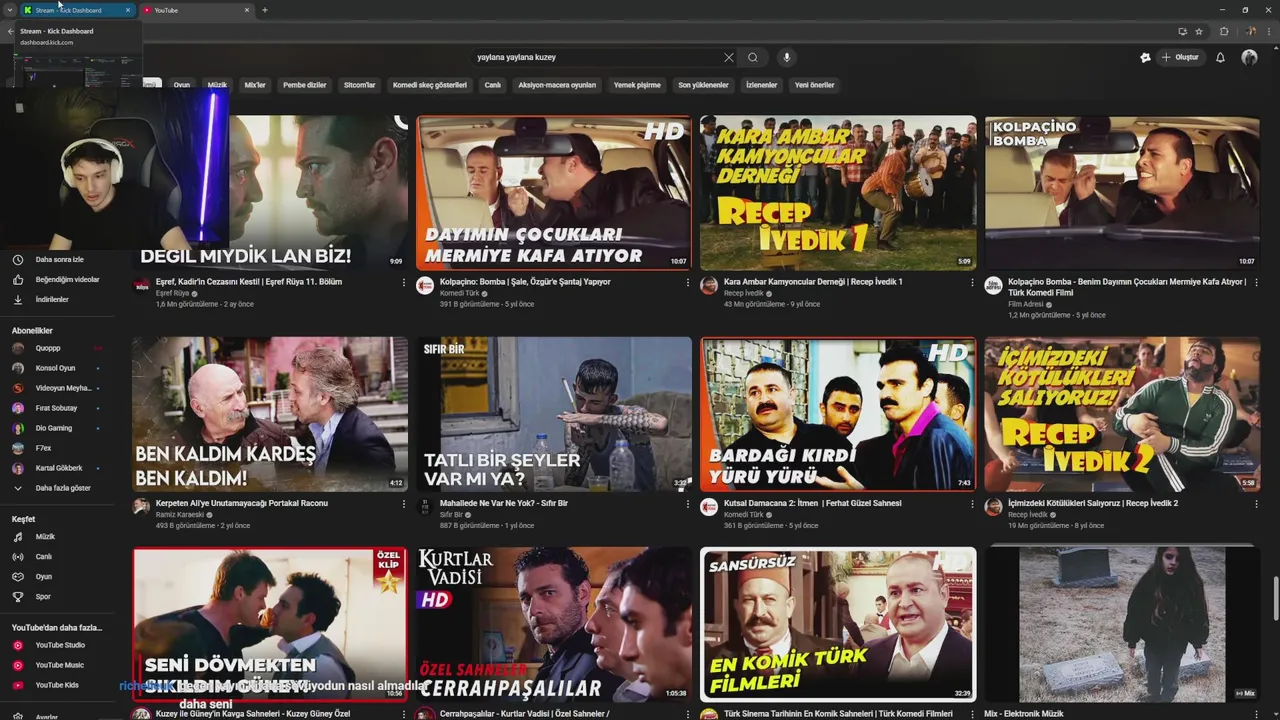Select the Yemek pişirme filter chip

637,85
